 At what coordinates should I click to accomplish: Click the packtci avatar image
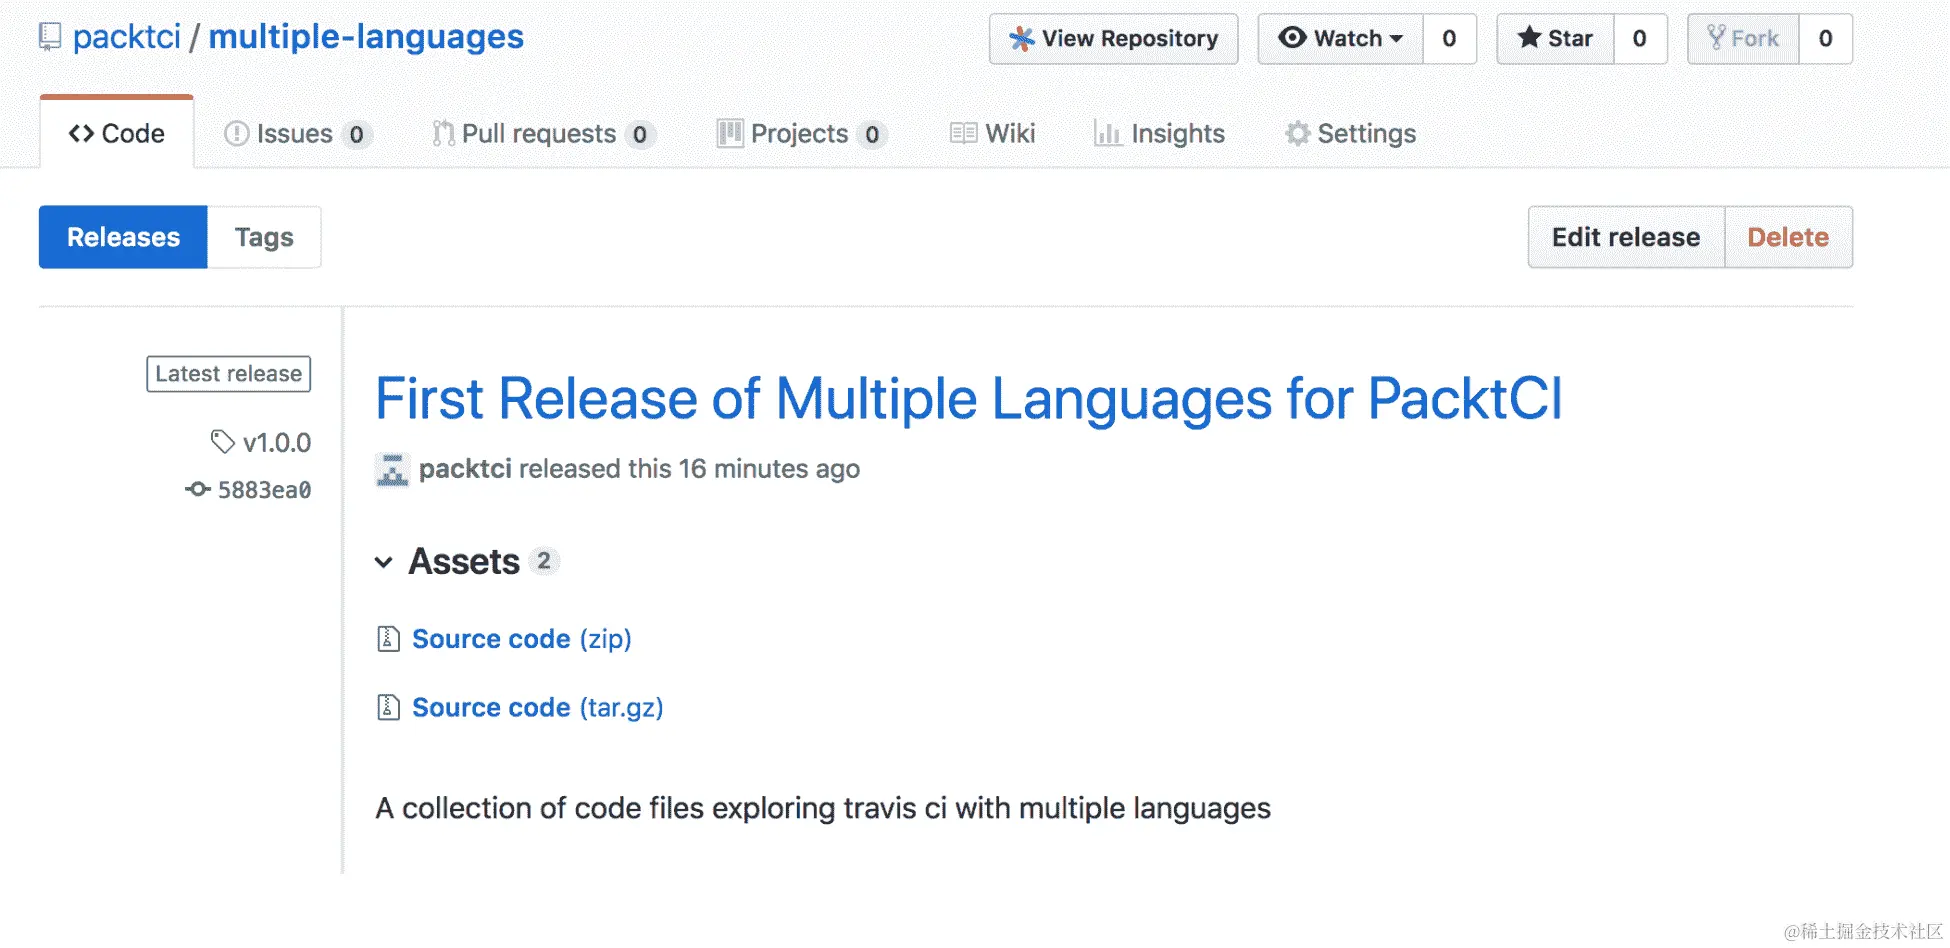point(392,469)
